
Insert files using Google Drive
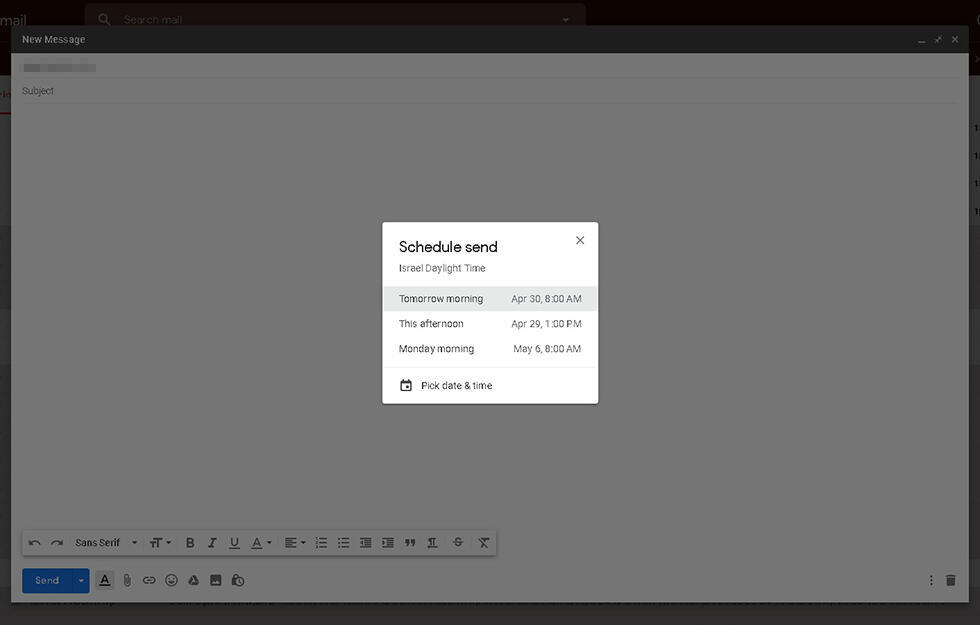(x=193, y=580)
